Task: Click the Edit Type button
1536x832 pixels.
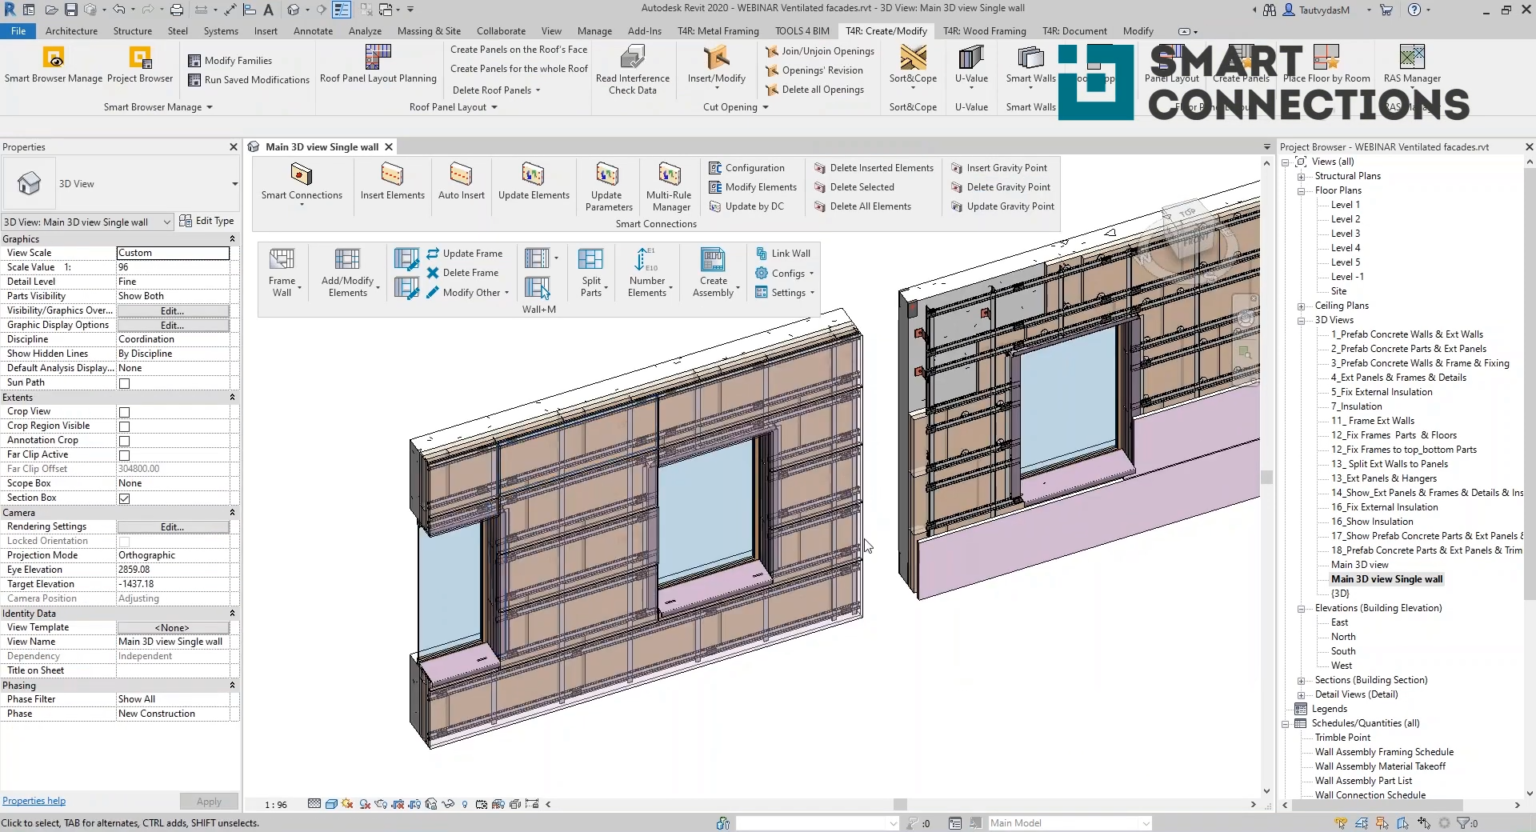Action: tap(207, 221)
